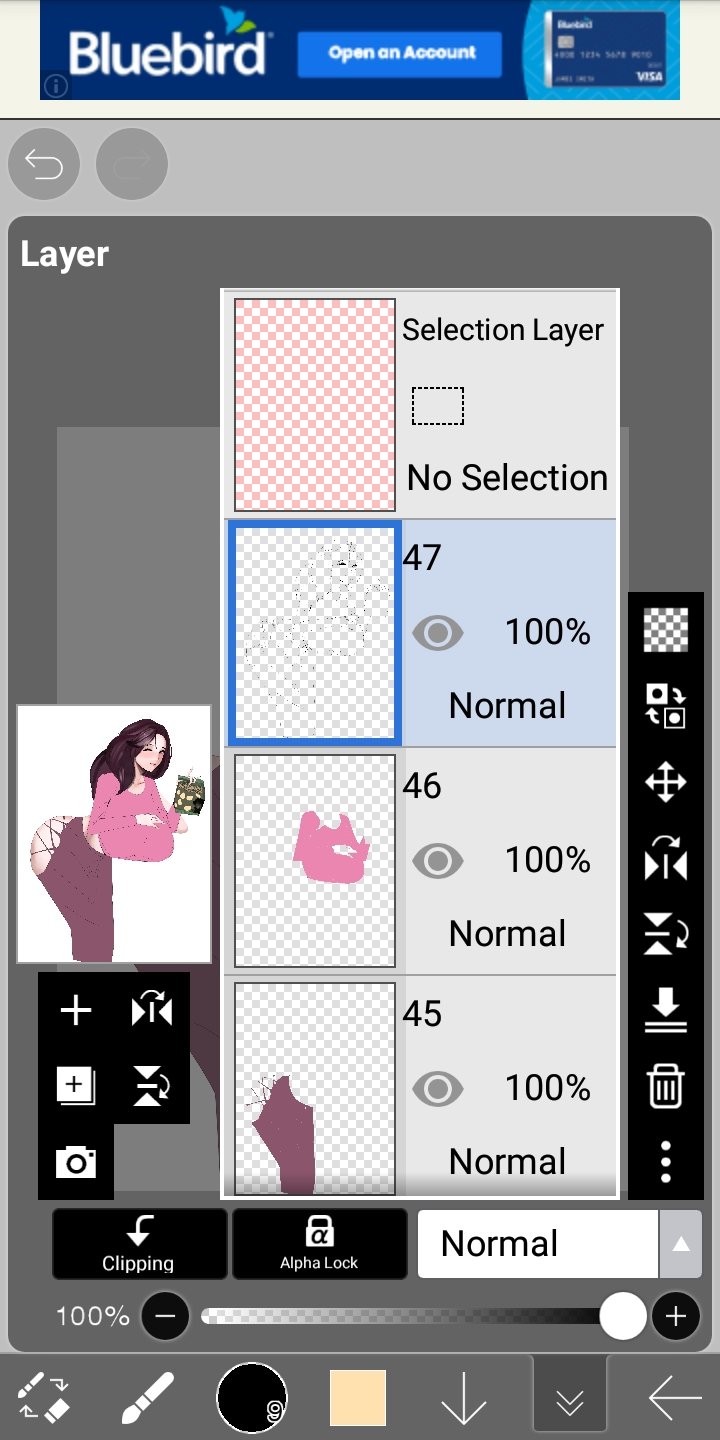The image size is (720, 1440).
Task: Toggle visibility of layer 46
Action: pyautogui.click(x=437, y=861)
